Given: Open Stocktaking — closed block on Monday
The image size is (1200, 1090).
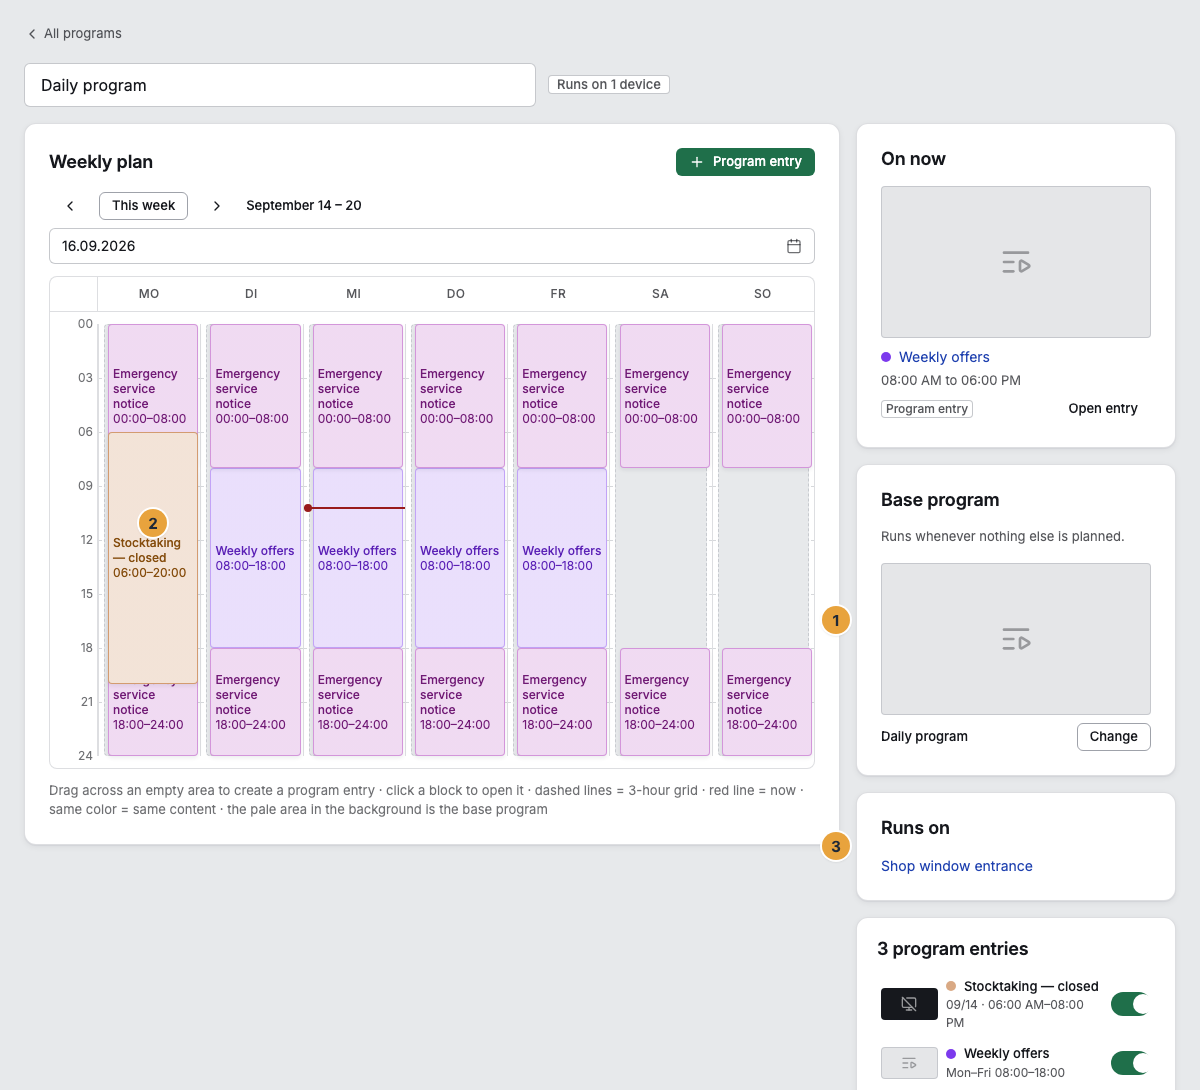Looking at the screenshot, I should point(153,557).
